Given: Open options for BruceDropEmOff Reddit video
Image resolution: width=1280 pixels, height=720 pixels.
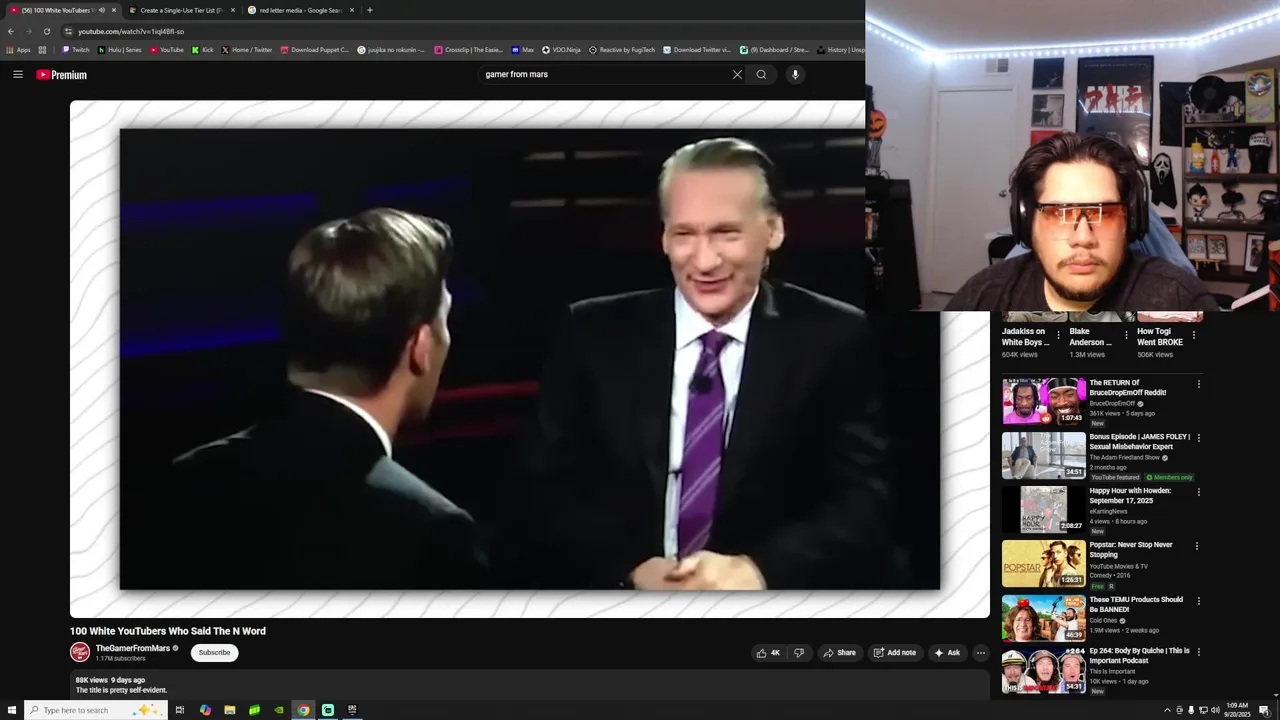Looking at the screenshot, I should tap(1199, 384).
